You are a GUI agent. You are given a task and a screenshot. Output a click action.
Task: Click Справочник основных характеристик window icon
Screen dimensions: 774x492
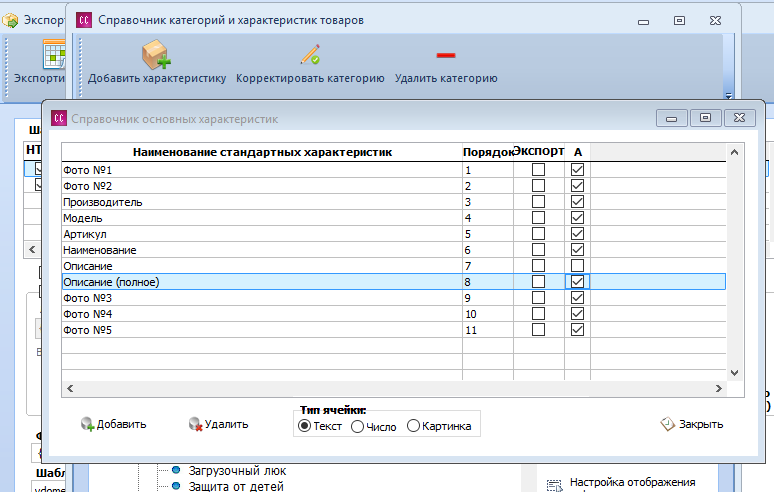(59, 118)
